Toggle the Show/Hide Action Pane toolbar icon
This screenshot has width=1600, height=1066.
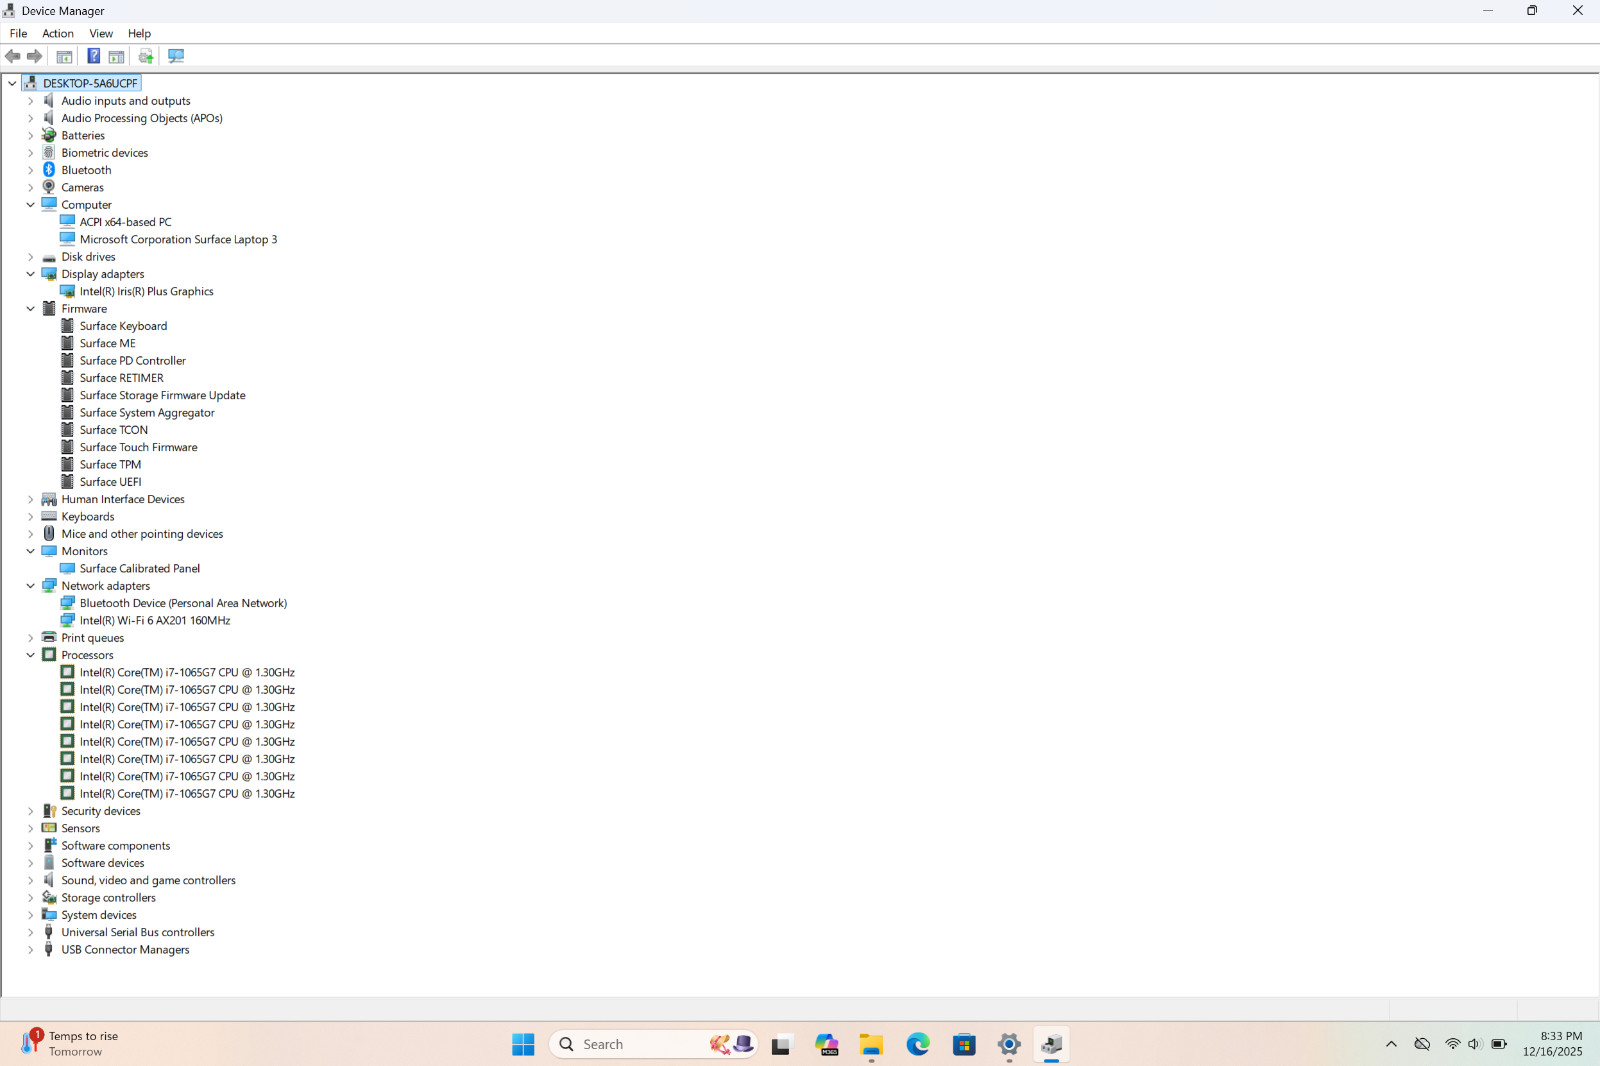[x=117, y=56]
